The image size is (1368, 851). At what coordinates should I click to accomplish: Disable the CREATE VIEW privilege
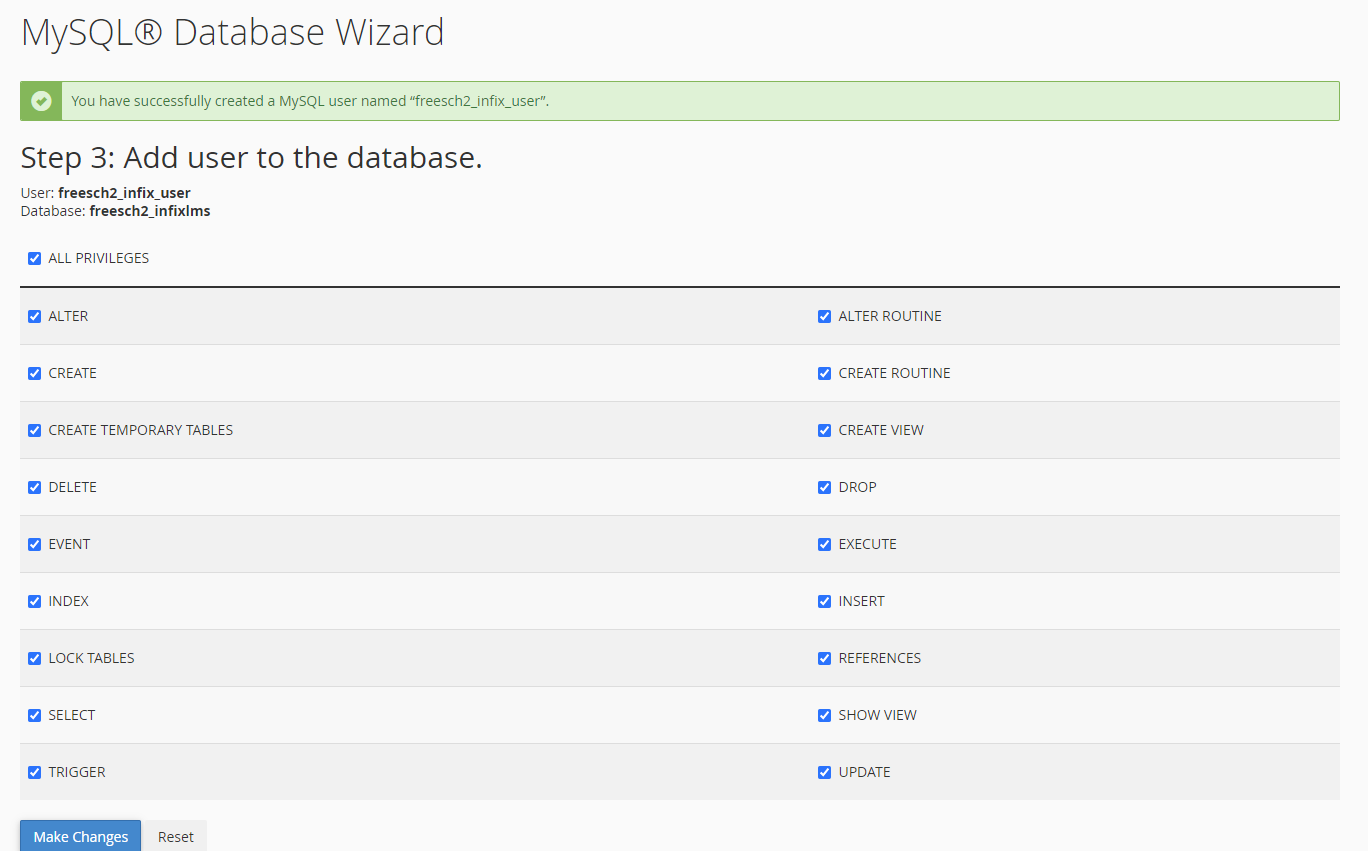click(825, 431)
